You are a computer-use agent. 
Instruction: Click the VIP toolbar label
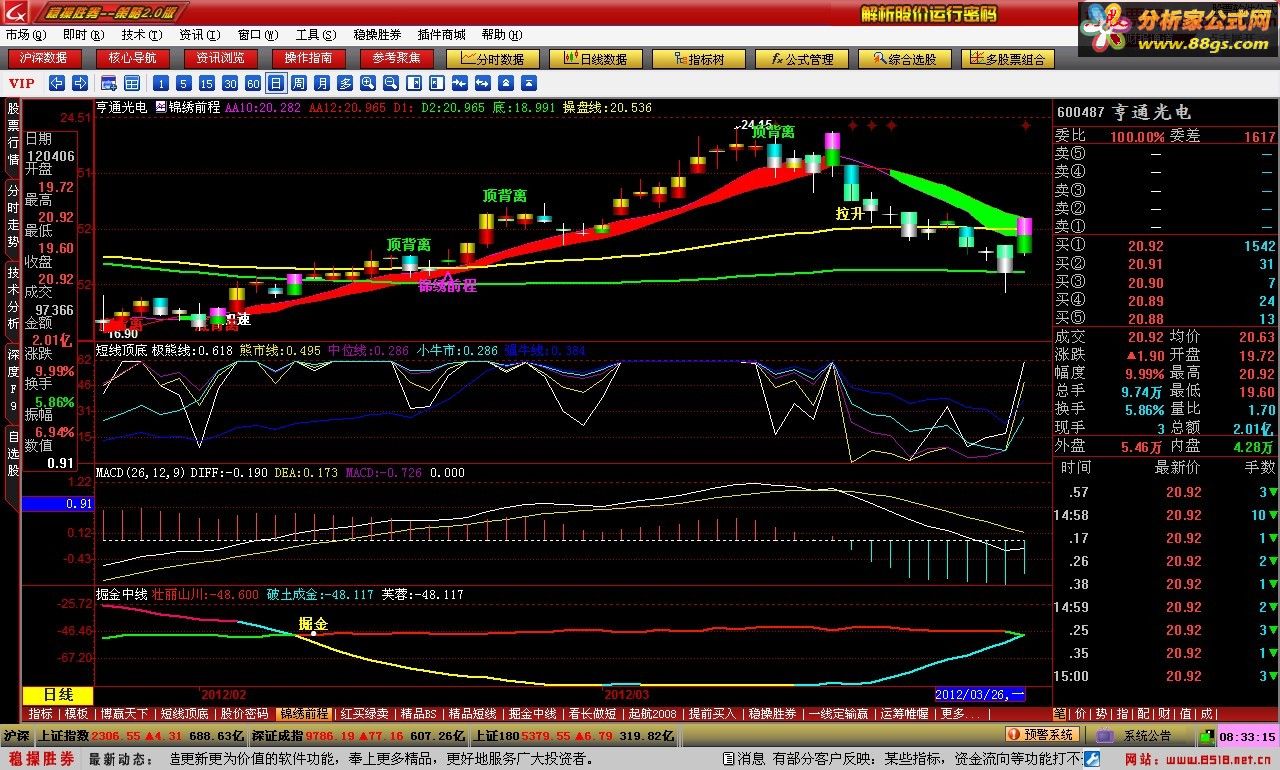21,83
